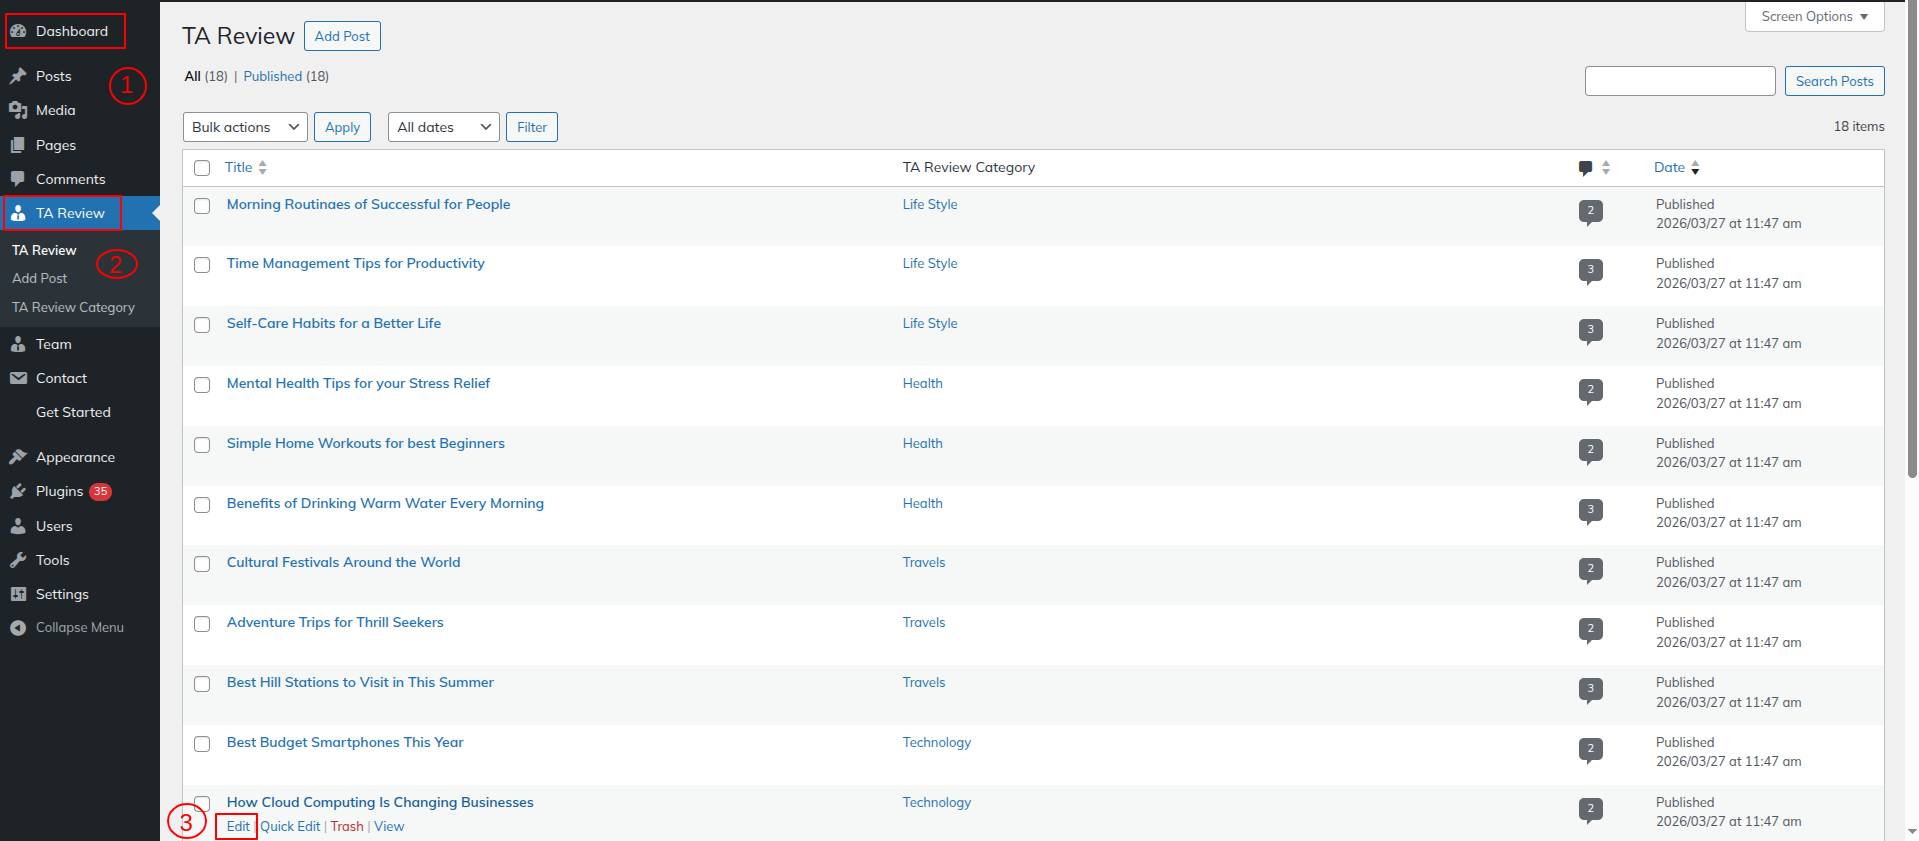Open TA Review Category submenu item

tap(73, 307)
